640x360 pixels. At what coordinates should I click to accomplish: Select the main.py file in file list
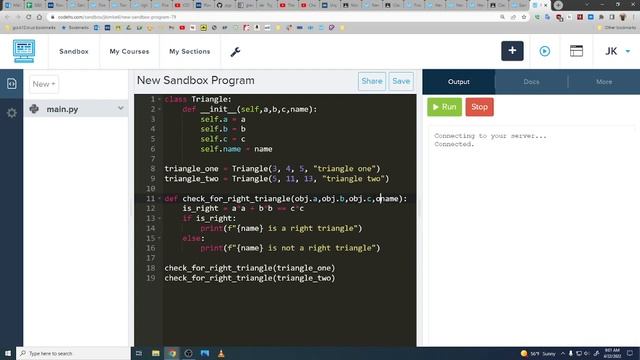click(76, 109)
